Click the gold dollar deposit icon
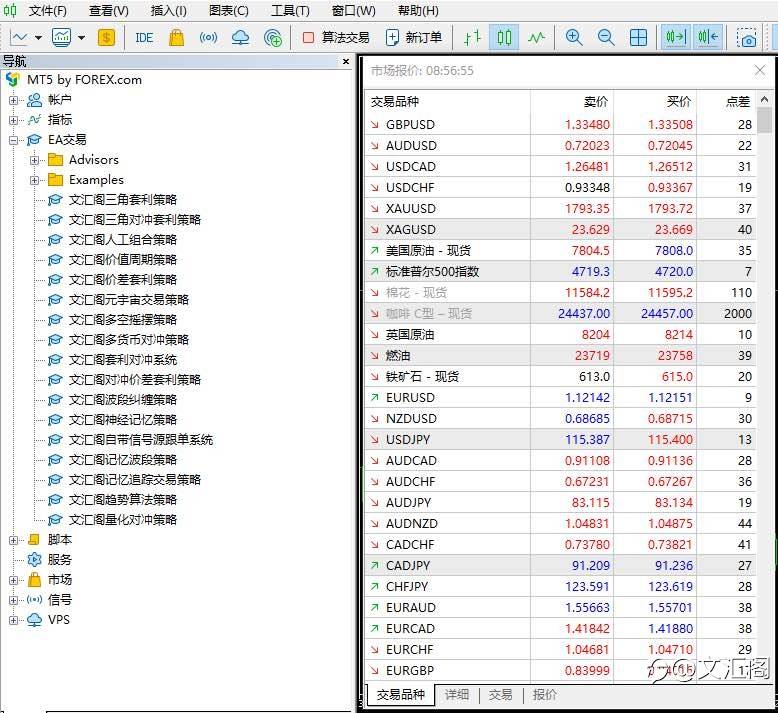 click(x=106, y=37)
